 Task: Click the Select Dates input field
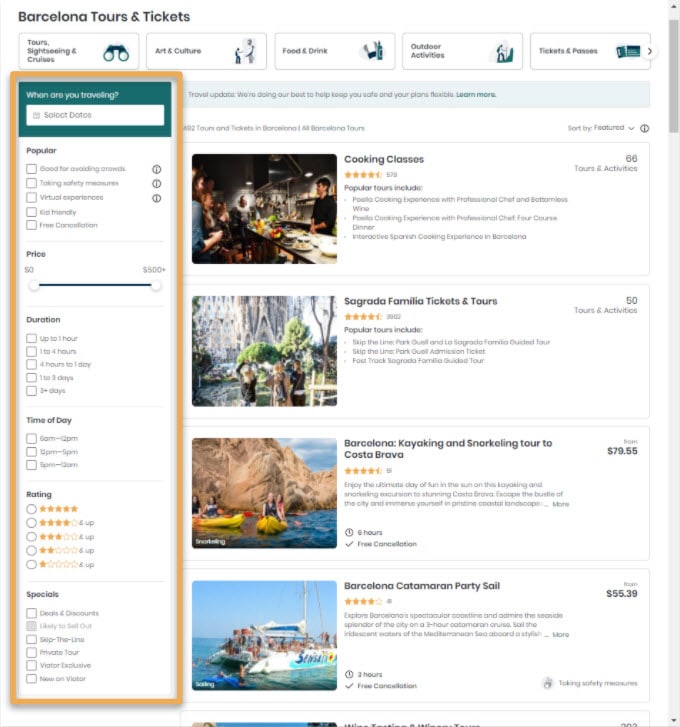(x=95, y=115)
